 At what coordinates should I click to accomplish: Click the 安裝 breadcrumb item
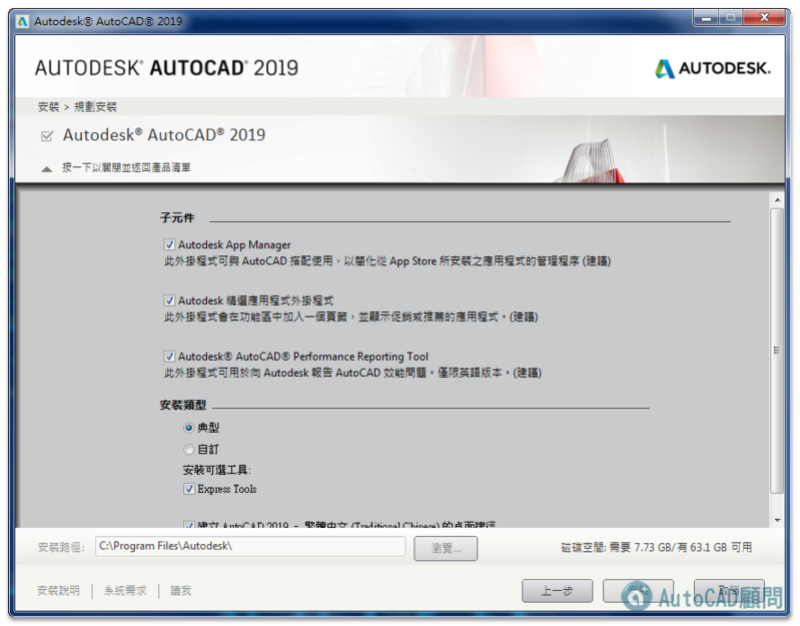(48, 107)
